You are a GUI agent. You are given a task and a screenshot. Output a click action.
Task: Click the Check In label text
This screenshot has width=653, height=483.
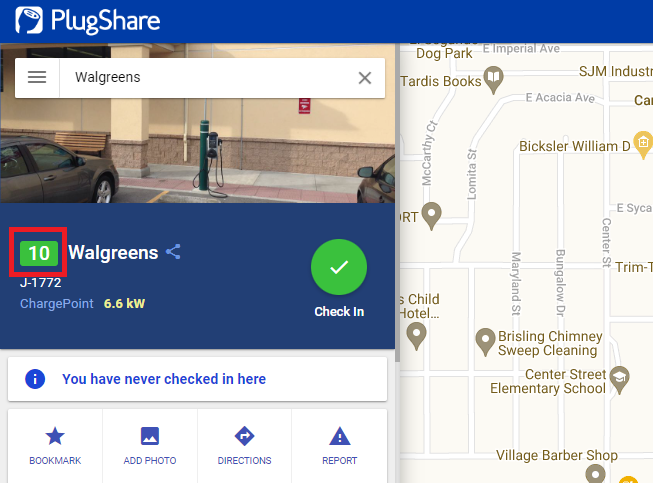[339, 311]
